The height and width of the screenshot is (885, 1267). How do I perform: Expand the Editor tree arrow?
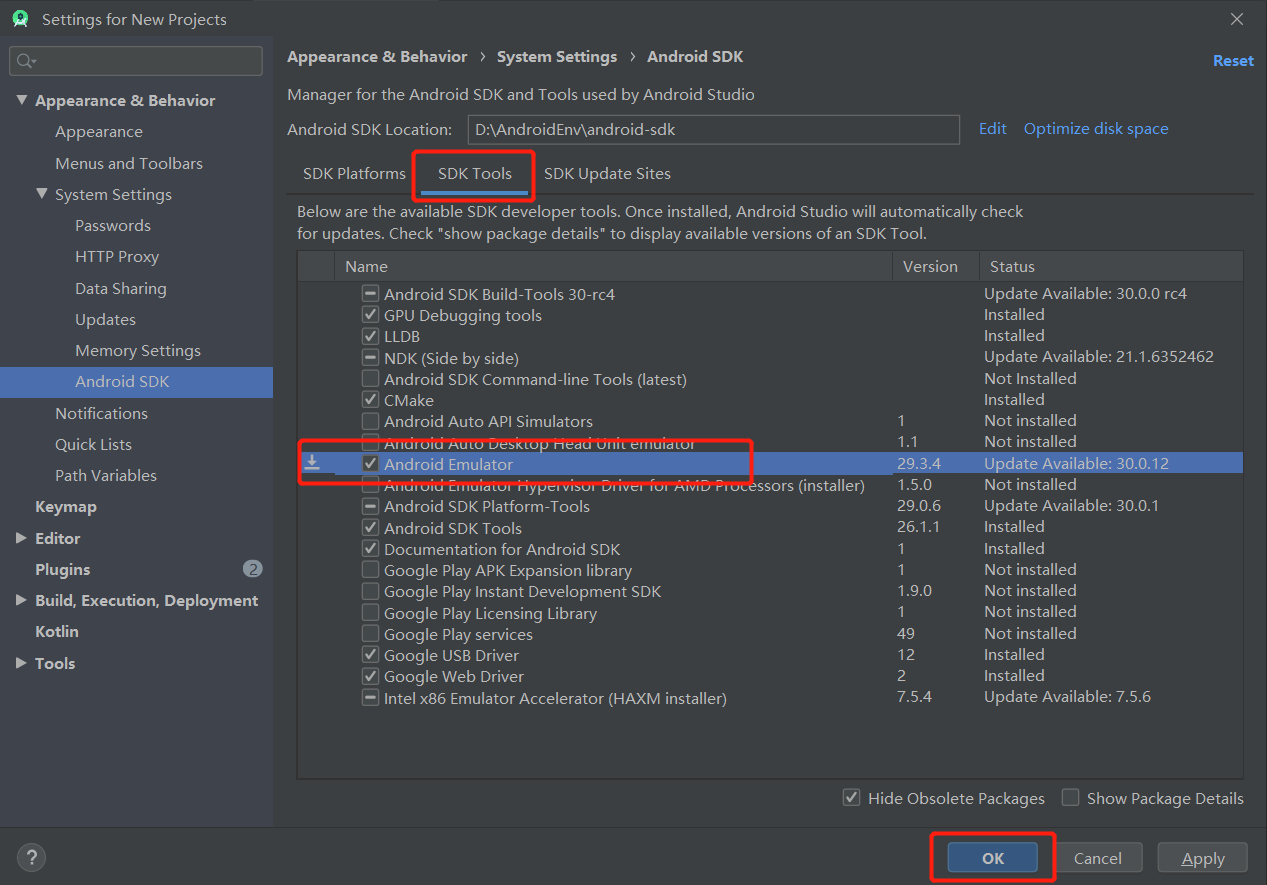[22, 538]
